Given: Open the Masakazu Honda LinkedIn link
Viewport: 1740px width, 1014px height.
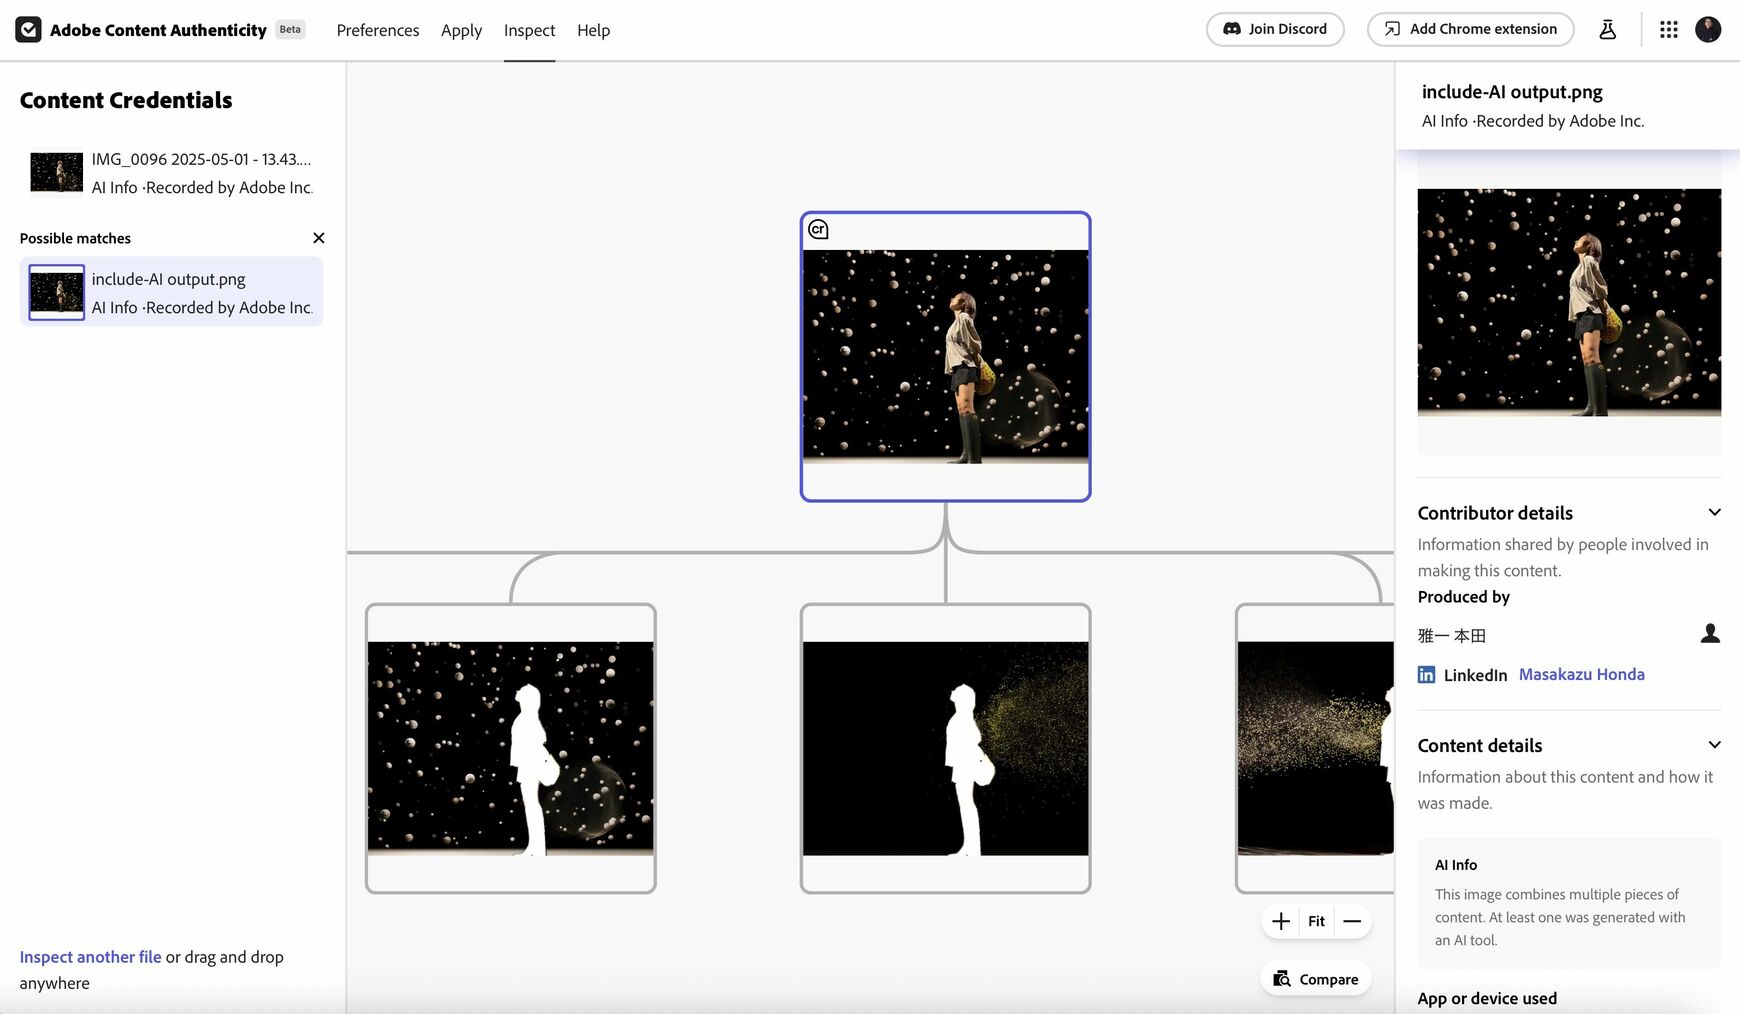Looking at the screenshot, I should (x=1581, y=674).
